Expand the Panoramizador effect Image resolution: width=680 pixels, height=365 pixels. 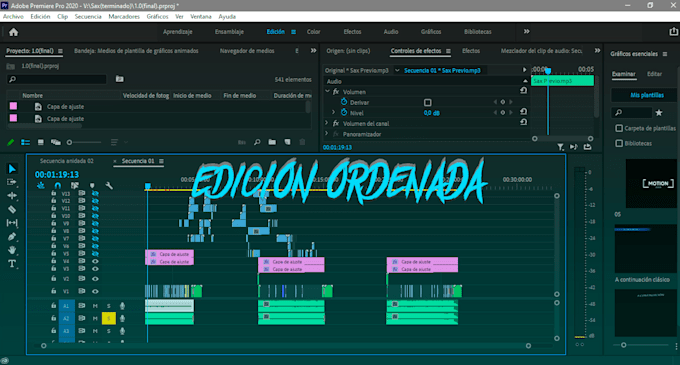(327, 134)
